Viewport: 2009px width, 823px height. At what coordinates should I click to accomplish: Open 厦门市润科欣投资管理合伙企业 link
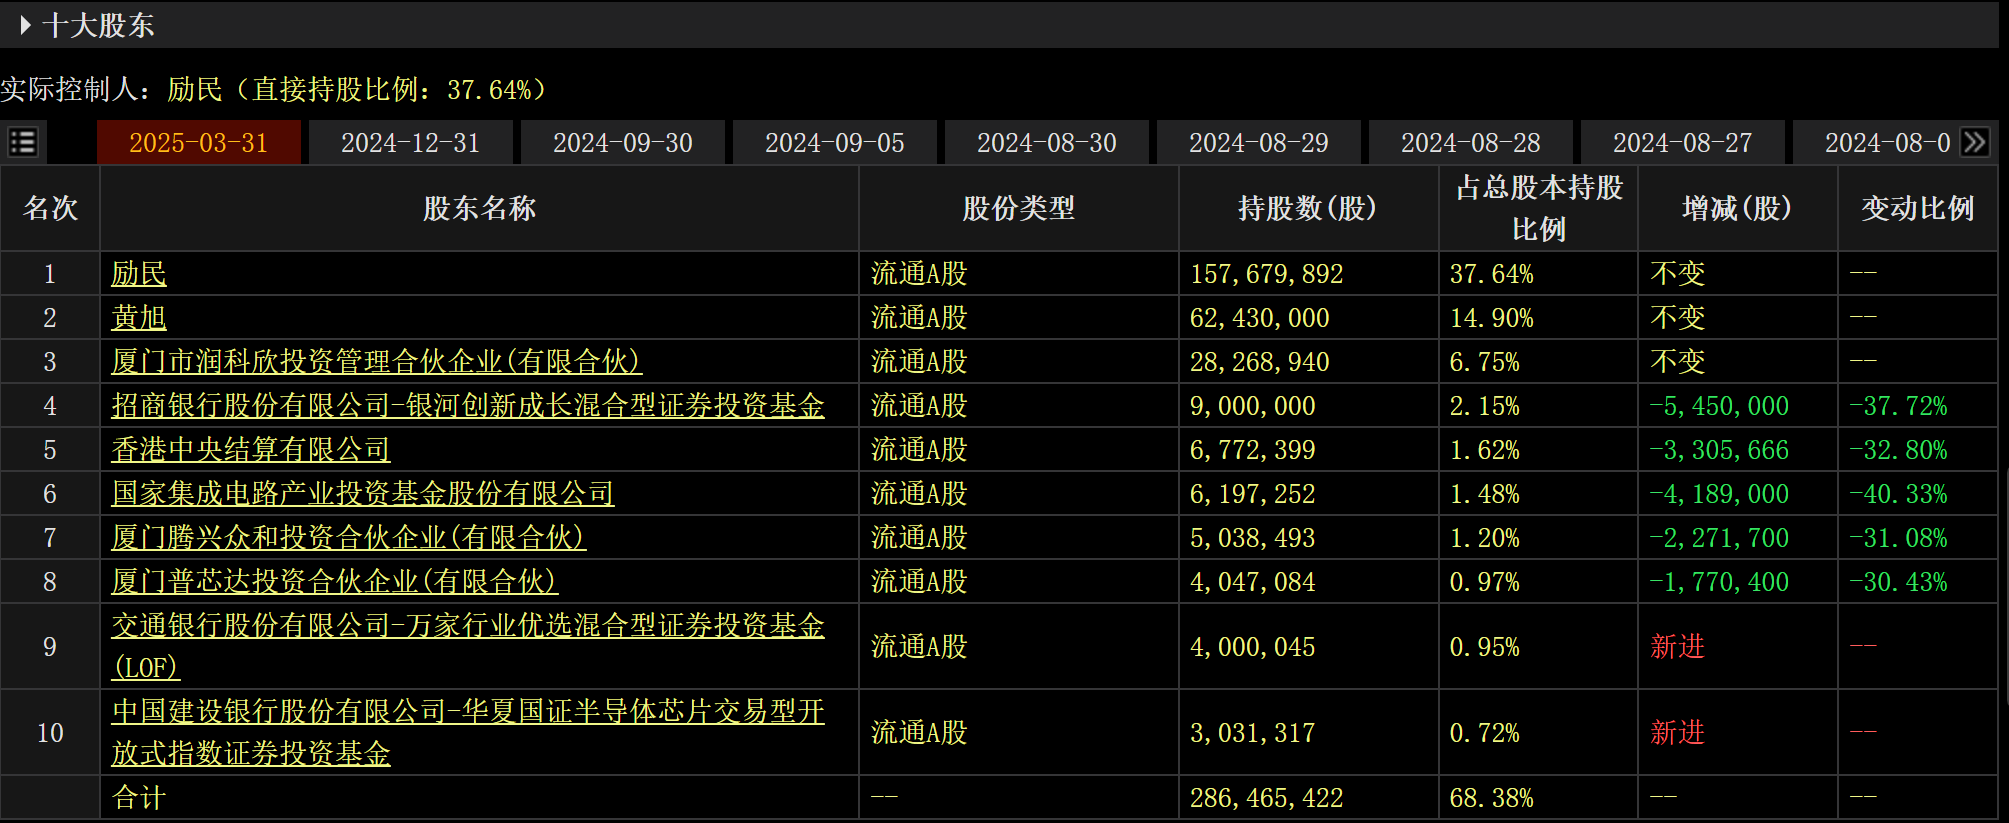(377, 362)
